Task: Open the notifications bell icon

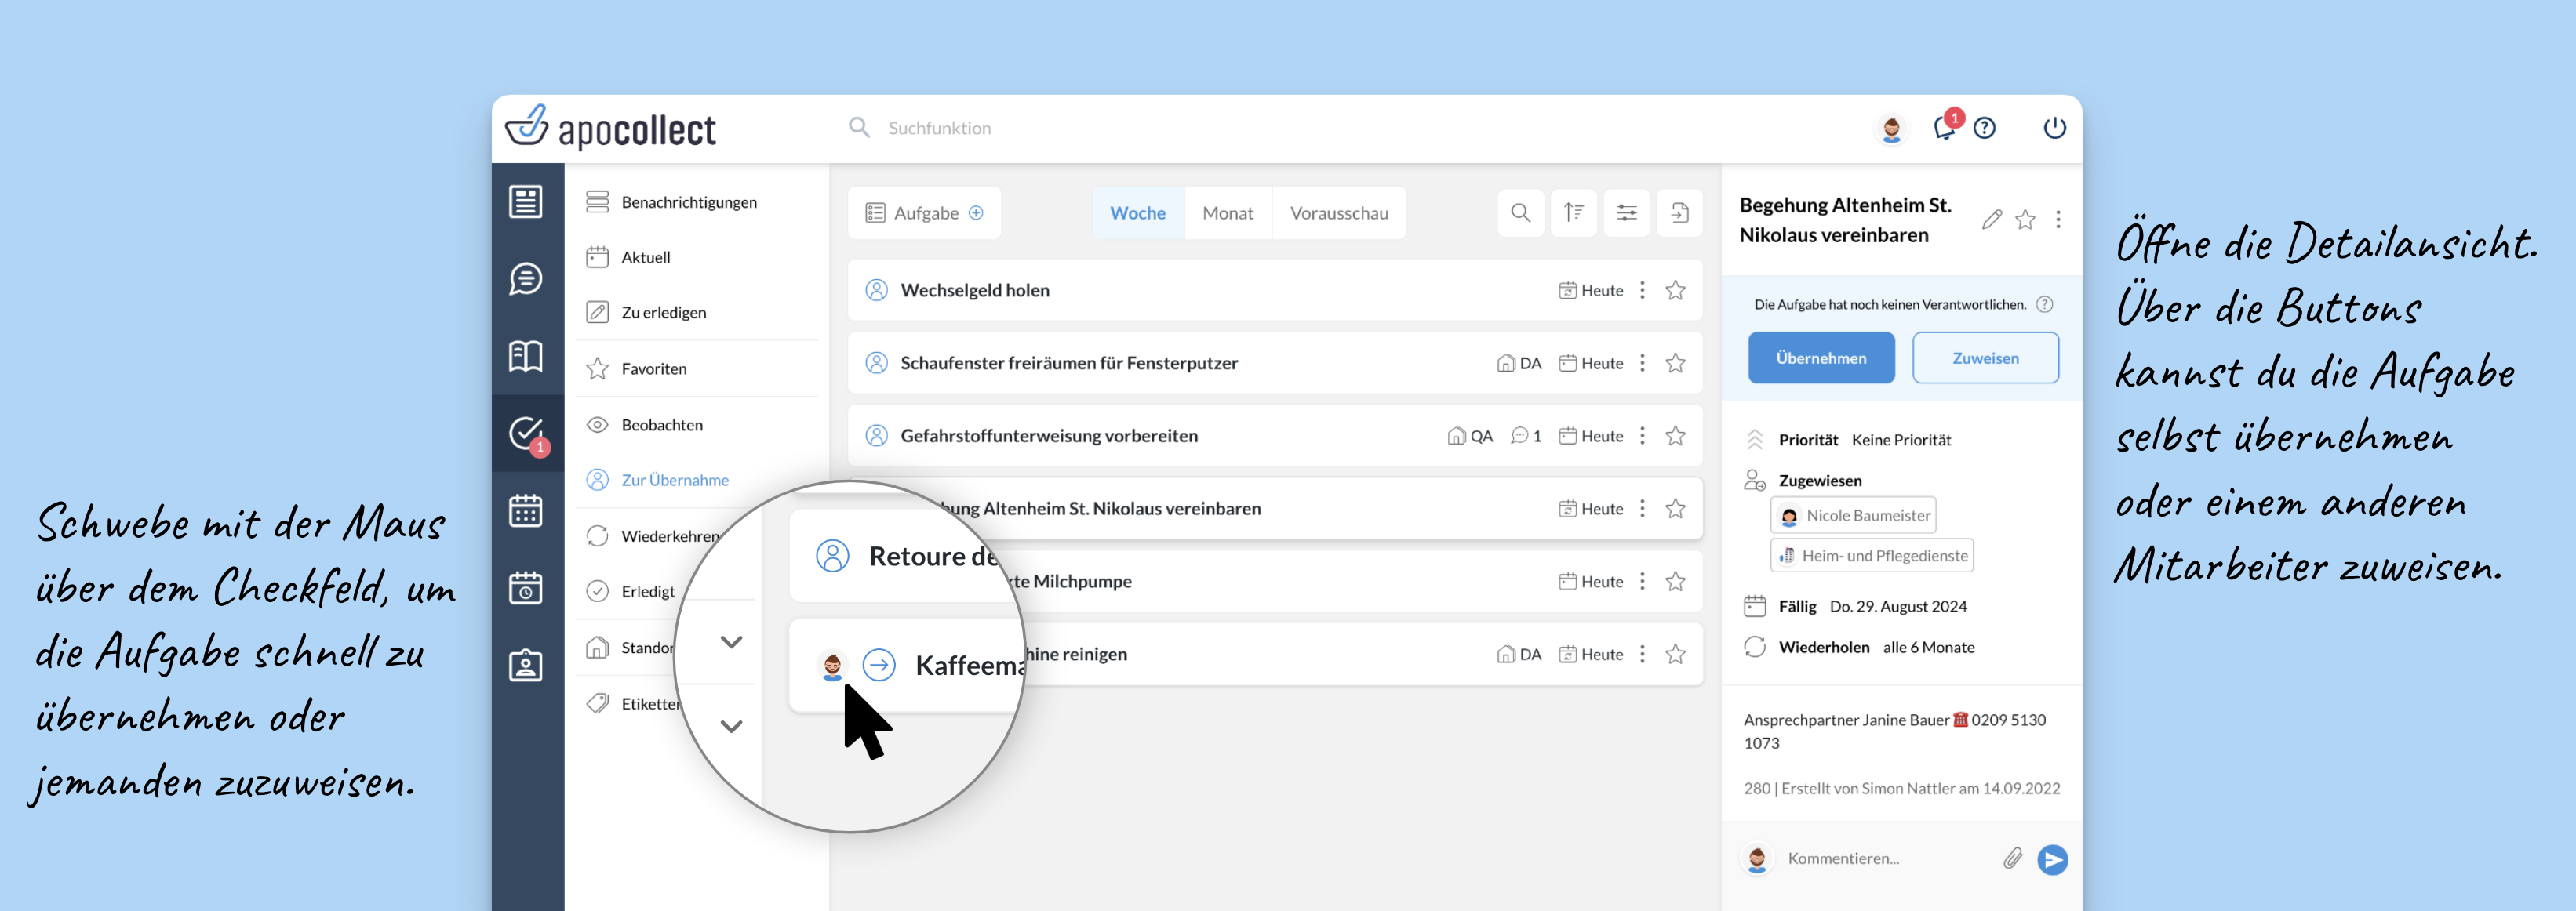Action: point(1943,128)
